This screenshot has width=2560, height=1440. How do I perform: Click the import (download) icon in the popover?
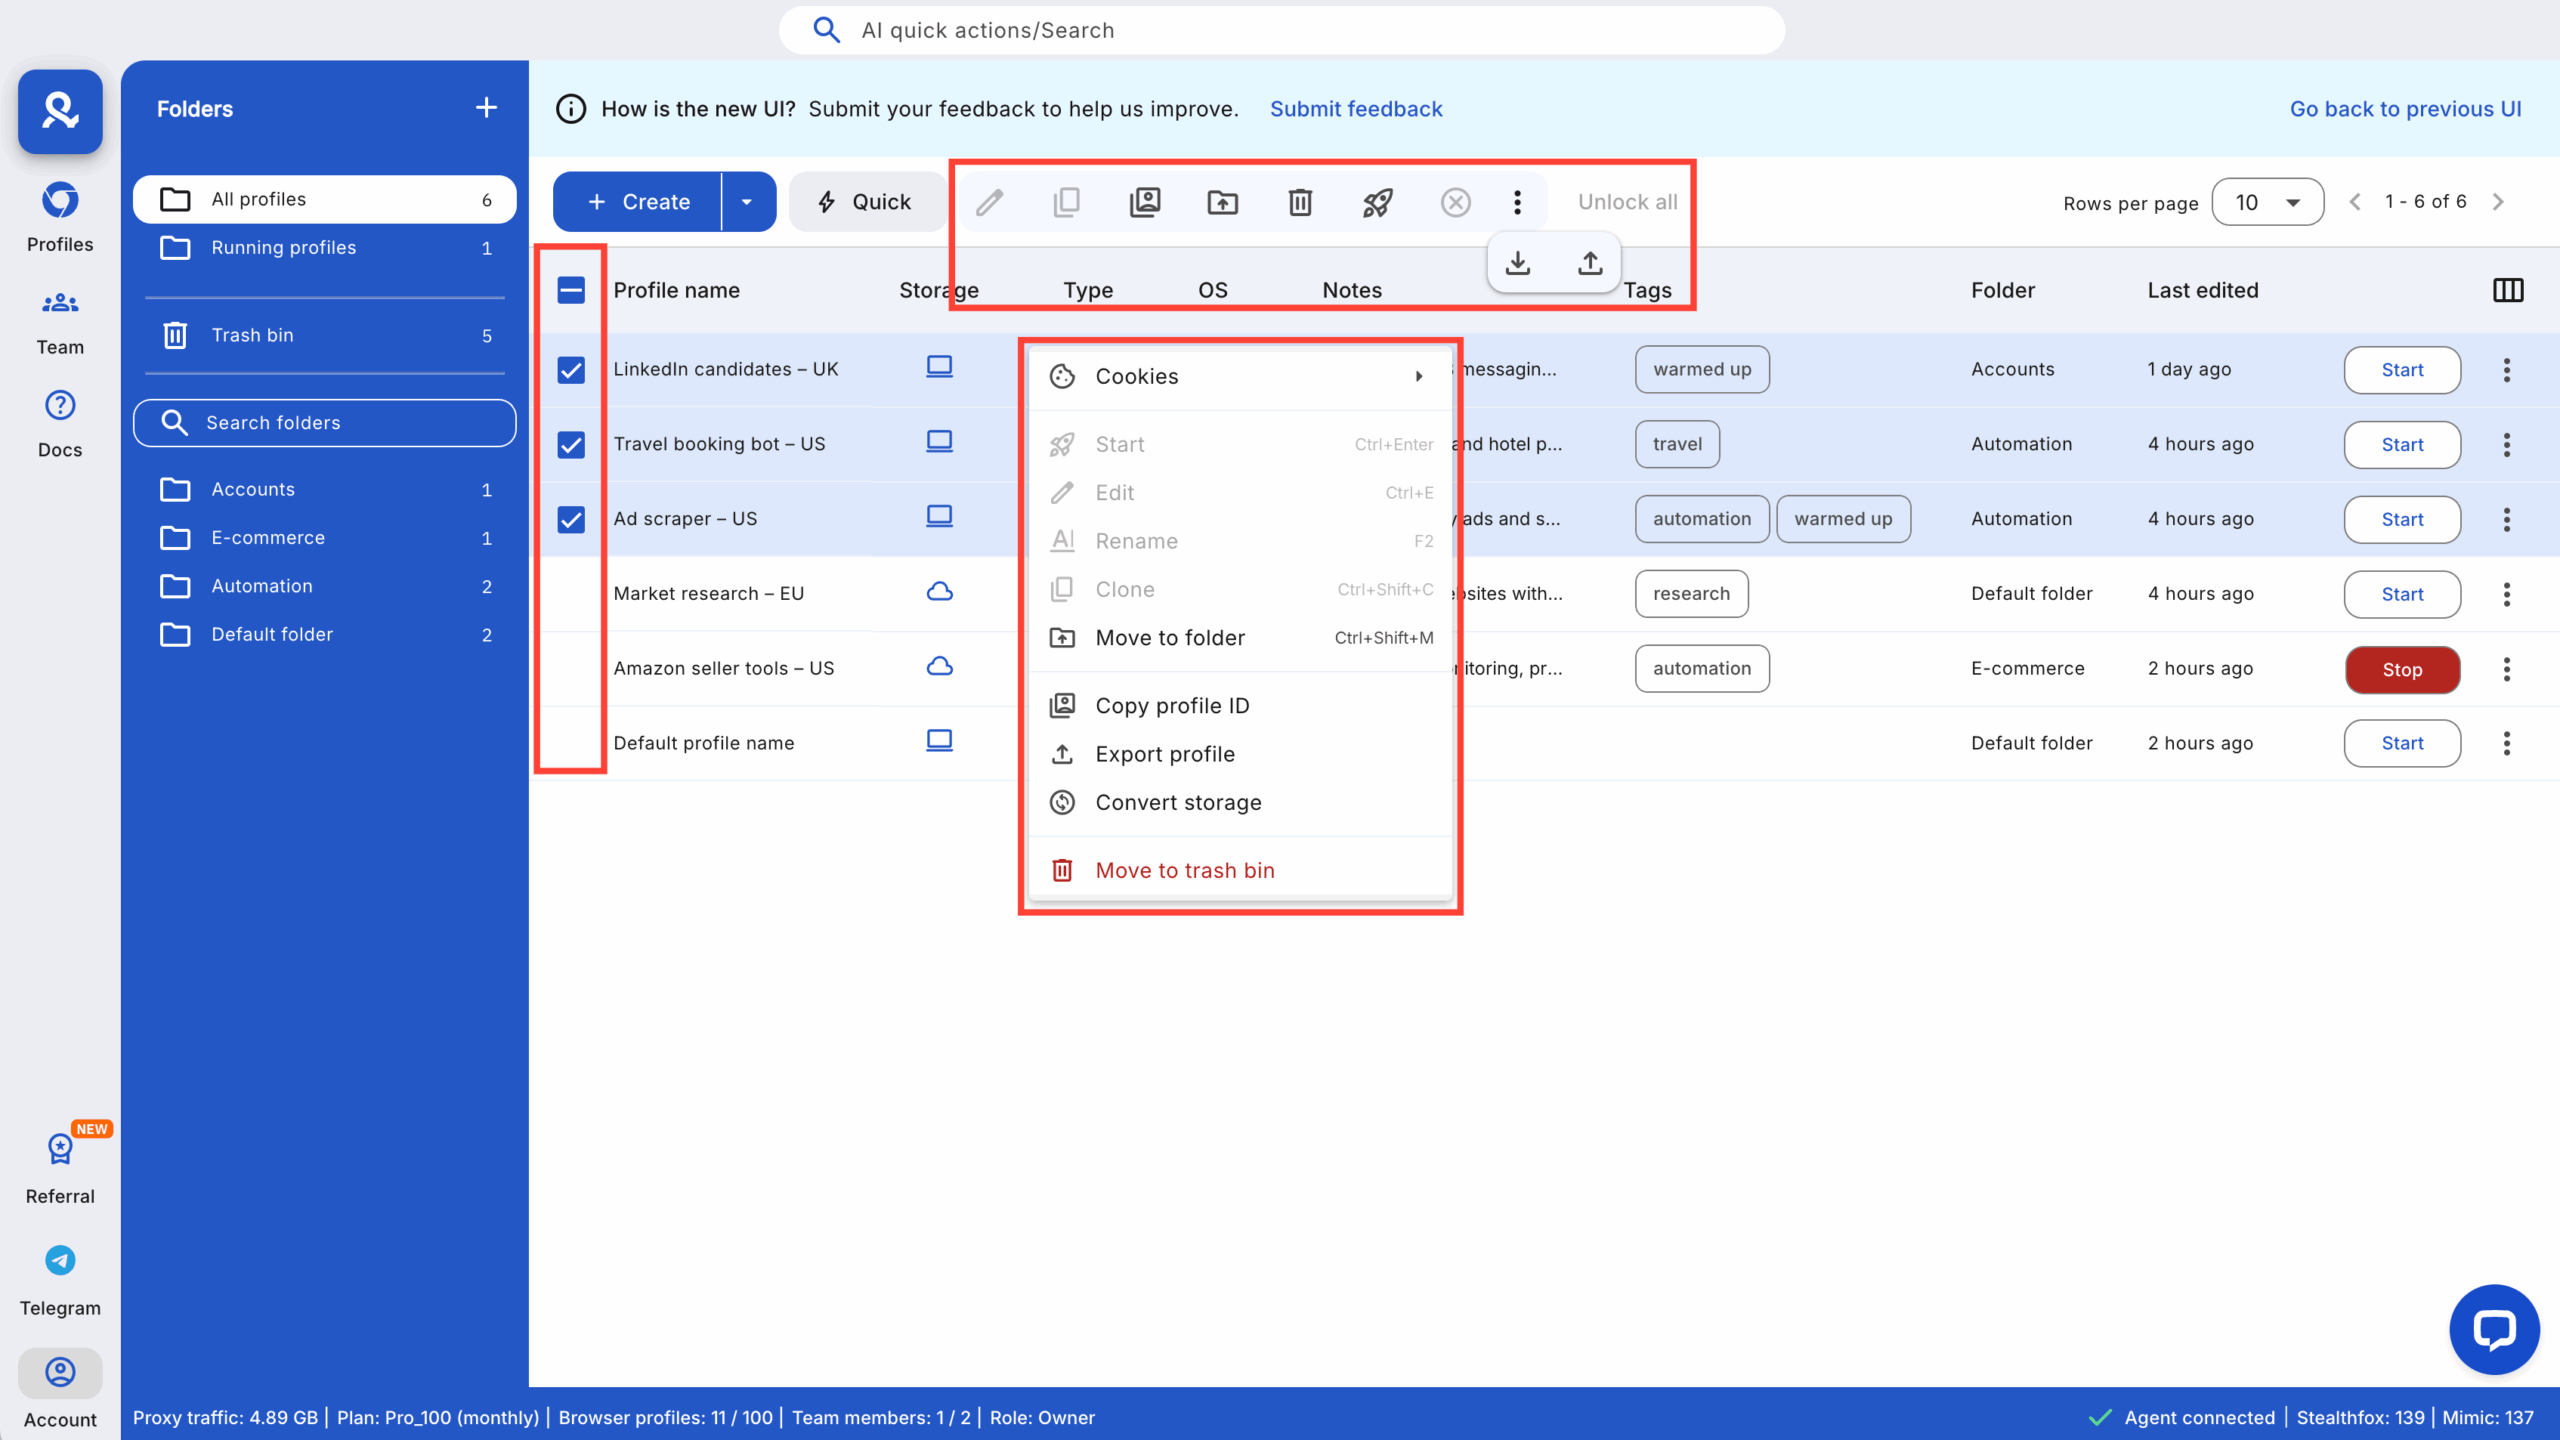(1517, 262)
